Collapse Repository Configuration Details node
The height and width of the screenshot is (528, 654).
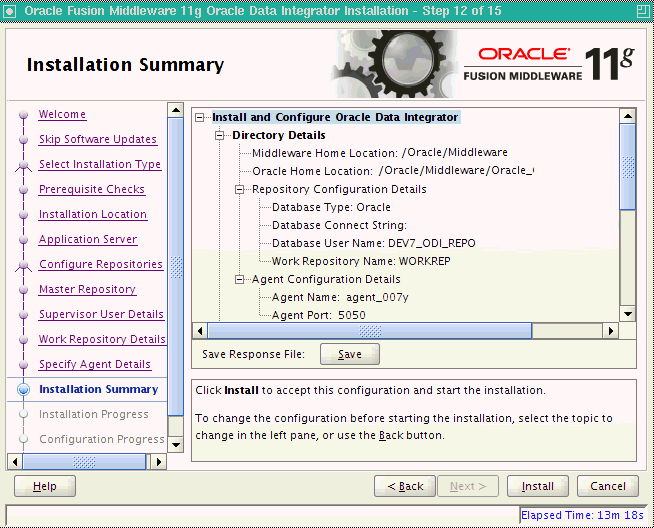coord(239,190)
